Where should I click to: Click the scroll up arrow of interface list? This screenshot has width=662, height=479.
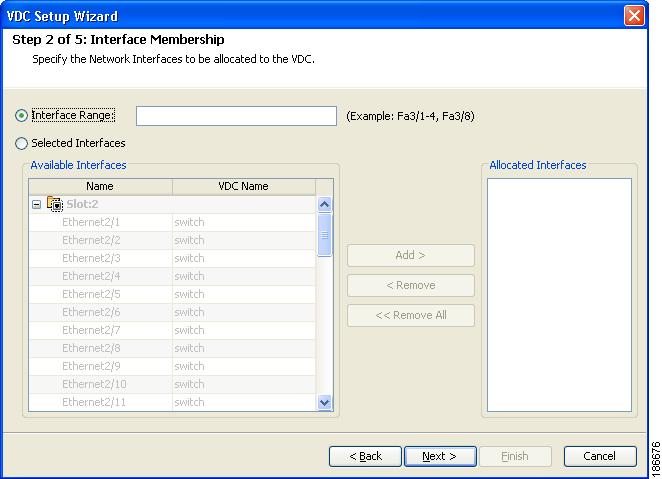tap(324, 205)
